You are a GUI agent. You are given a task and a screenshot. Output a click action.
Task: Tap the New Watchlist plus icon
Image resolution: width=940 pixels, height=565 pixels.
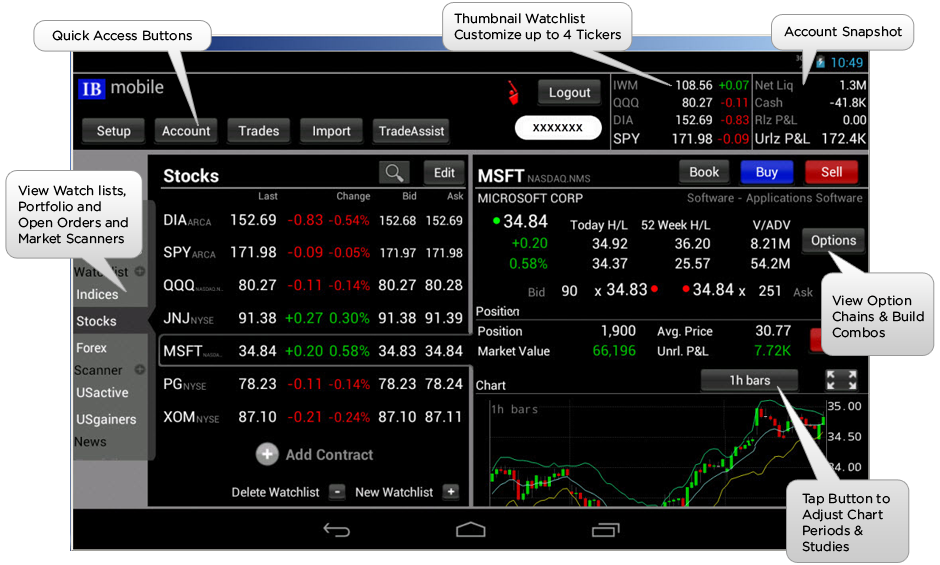click(451, 492)
